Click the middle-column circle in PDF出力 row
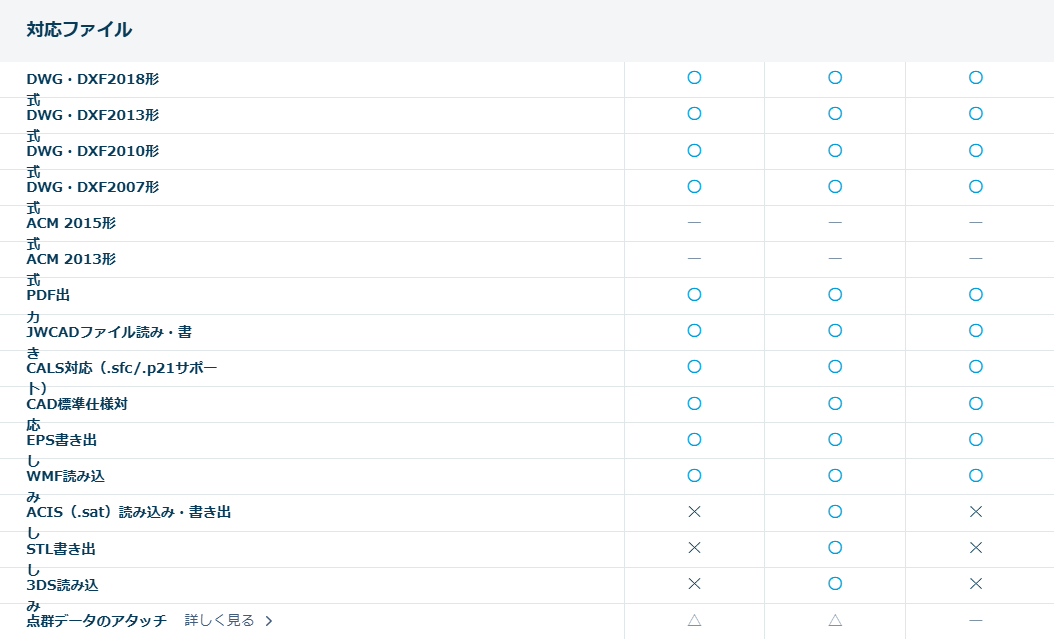This screenshot has height=639, width=1054. pyautogui.click(x=835, y=295)
